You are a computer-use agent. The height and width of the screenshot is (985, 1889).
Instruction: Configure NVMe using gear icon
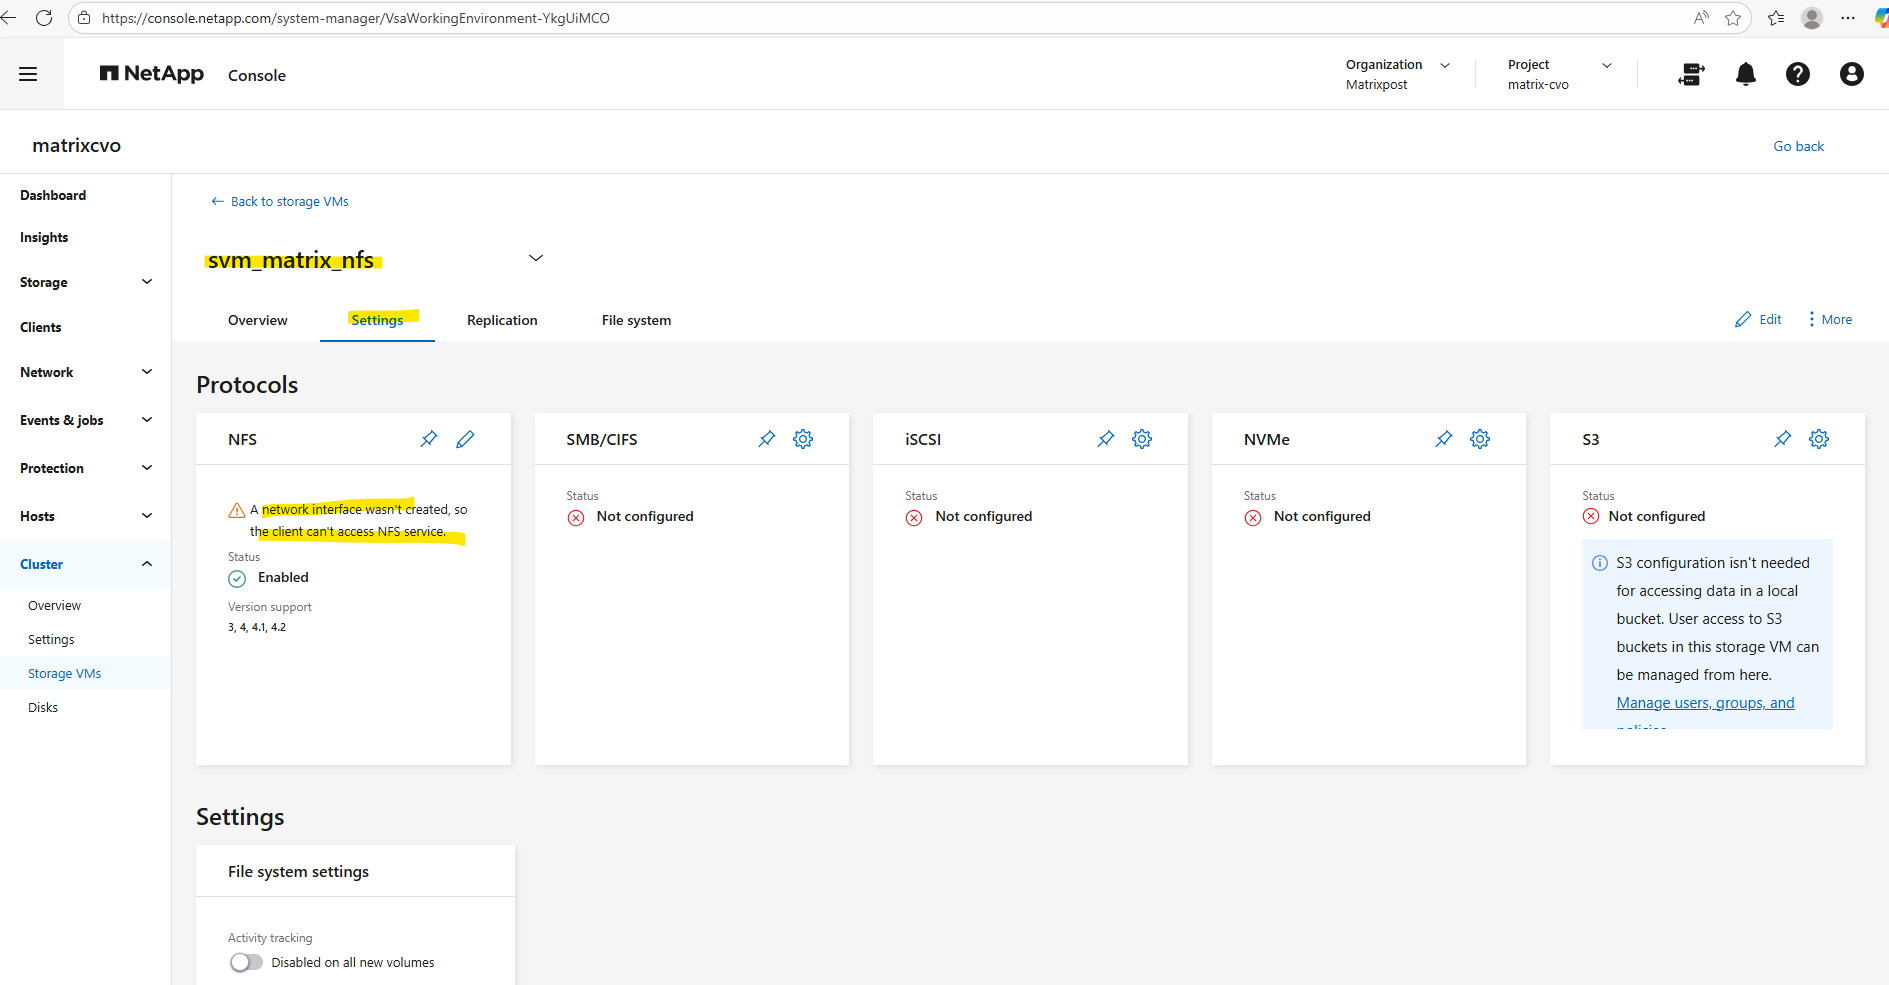[x=1480, y=439]
